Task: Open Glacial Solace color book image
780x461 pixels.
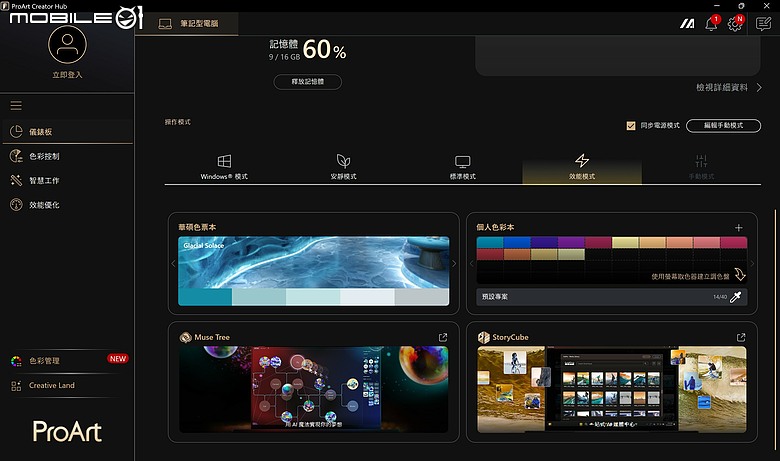Action: (313, 263)
